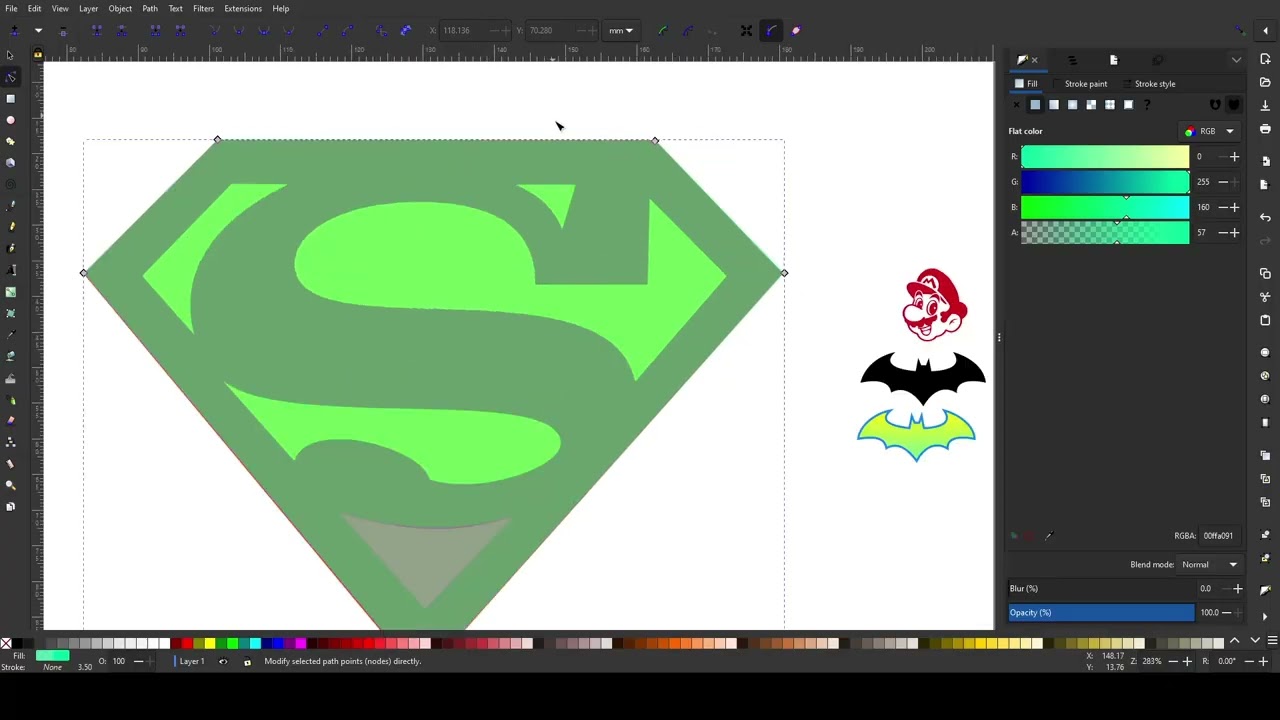Click the Mario head graphic on canvas
Screen dimensions: 1280x720
[x=934, y=305]
